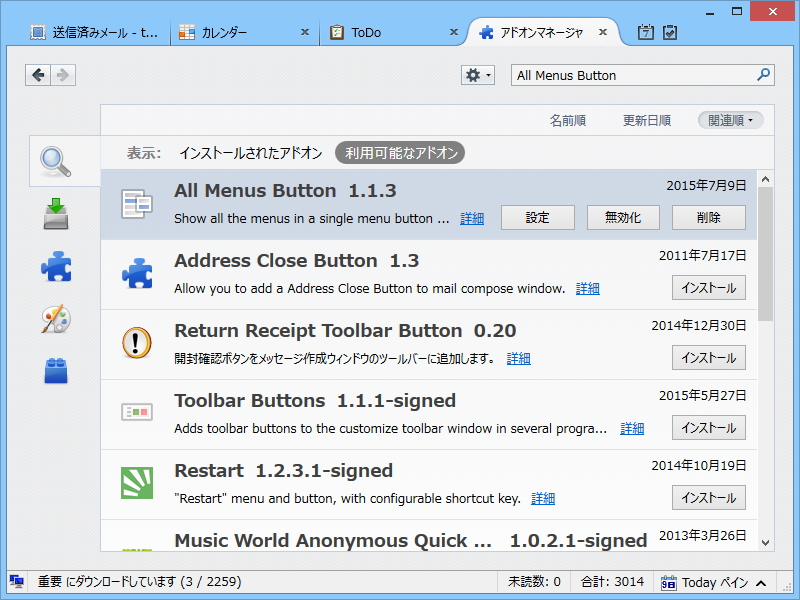View plugins with the blue brick icon
The width and height of the screenshot is (800, 600).
coord(57,370)
